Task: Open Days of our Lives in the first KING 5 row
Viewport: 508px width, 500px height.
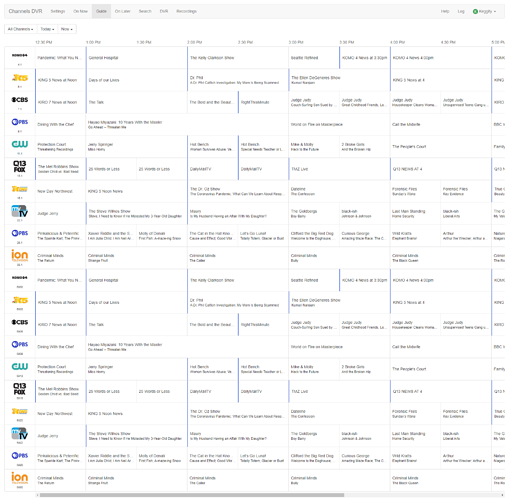Action: coord(137,80)
